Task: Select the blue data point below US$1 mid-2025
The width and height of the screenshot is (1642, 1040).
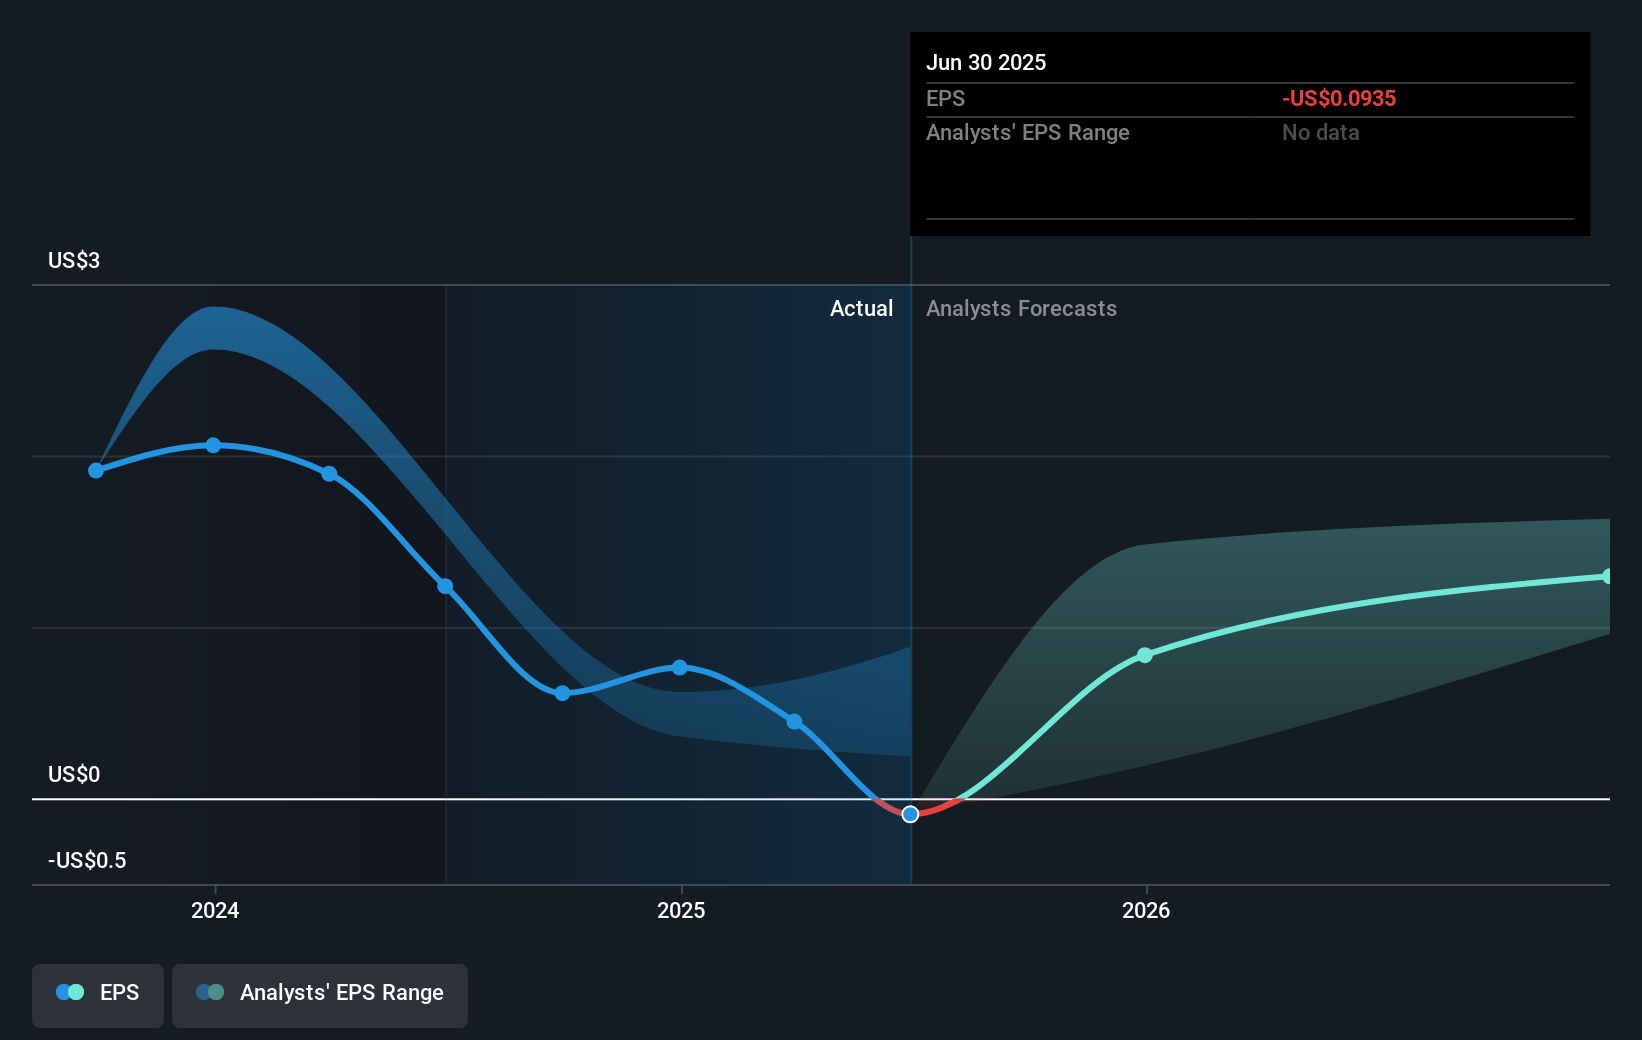Action: point(793,721)
